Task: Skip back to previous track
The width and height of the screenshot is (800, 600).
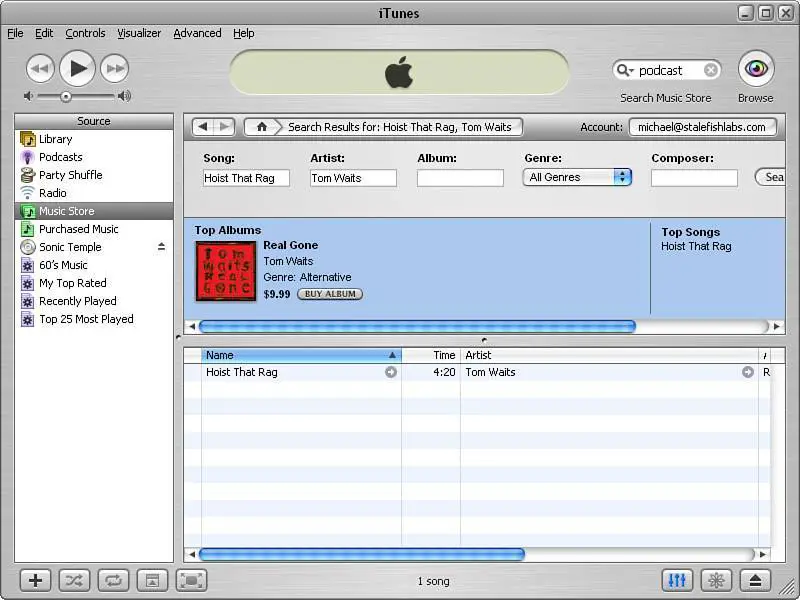Action: pyautogui.click(x=40, y=68)
